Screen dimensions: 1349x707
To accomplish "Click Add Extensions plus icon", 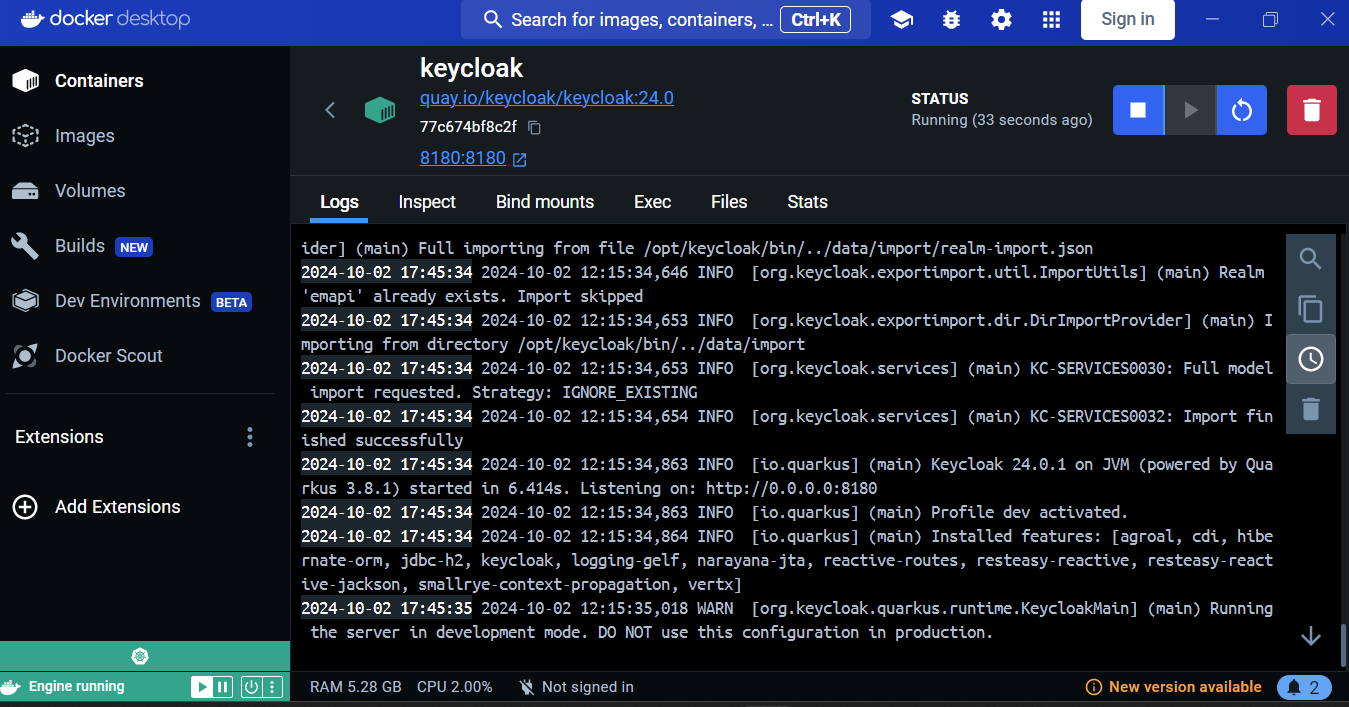I will tap(25, 507).
